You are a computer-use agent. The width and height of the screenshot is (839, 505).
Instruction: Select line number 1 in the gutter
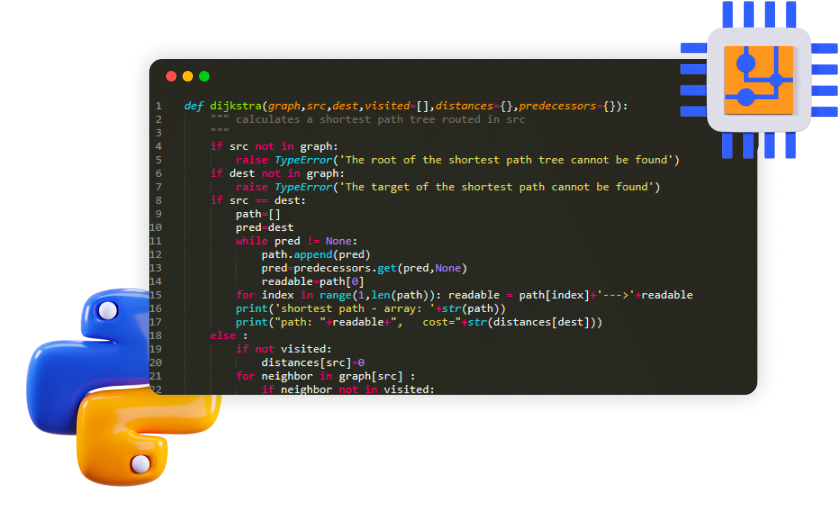click(x=158, y=106)
